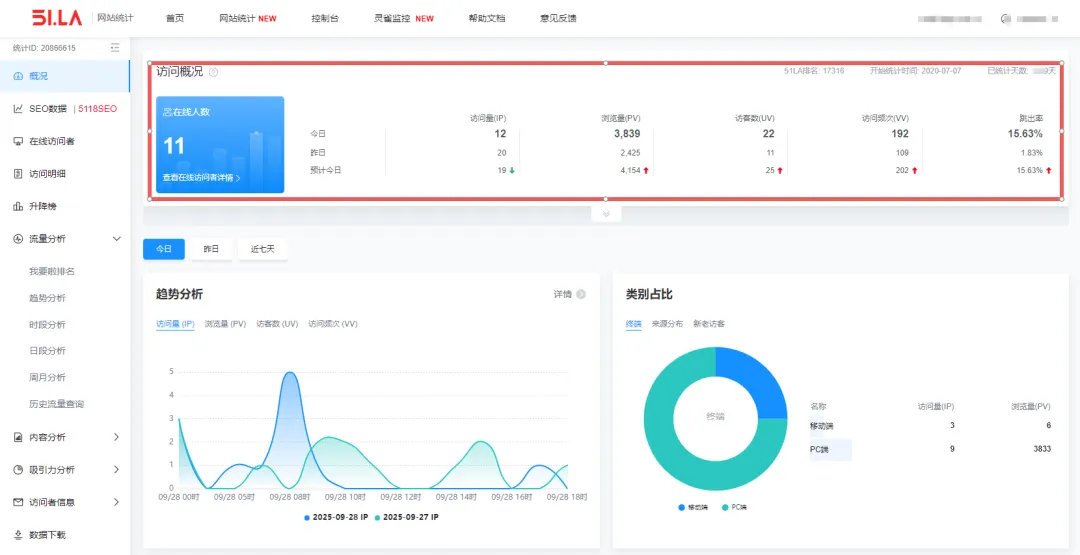
Task: Switch trend chart to 访问量 (IP) tab
Action: pyautogui.click(x=176, y=324)
